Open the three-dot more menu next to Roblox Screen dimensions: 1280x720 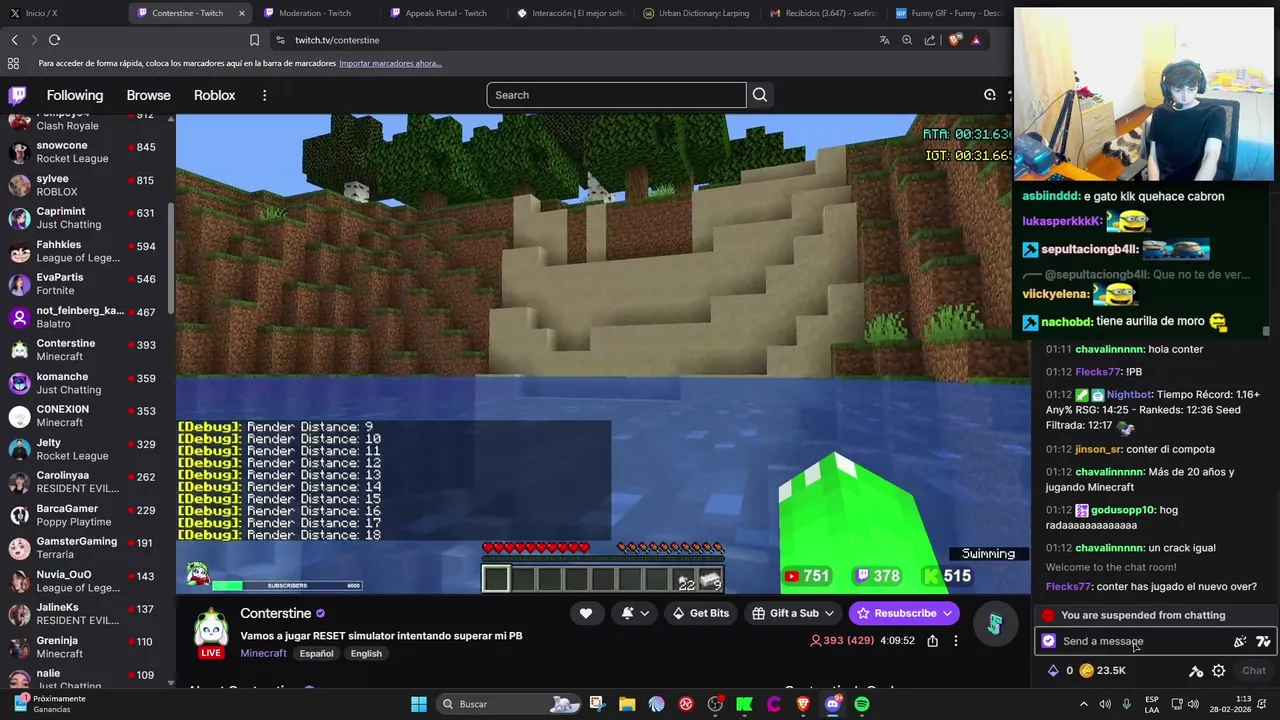pyautogui.click(x=264, y=95)
